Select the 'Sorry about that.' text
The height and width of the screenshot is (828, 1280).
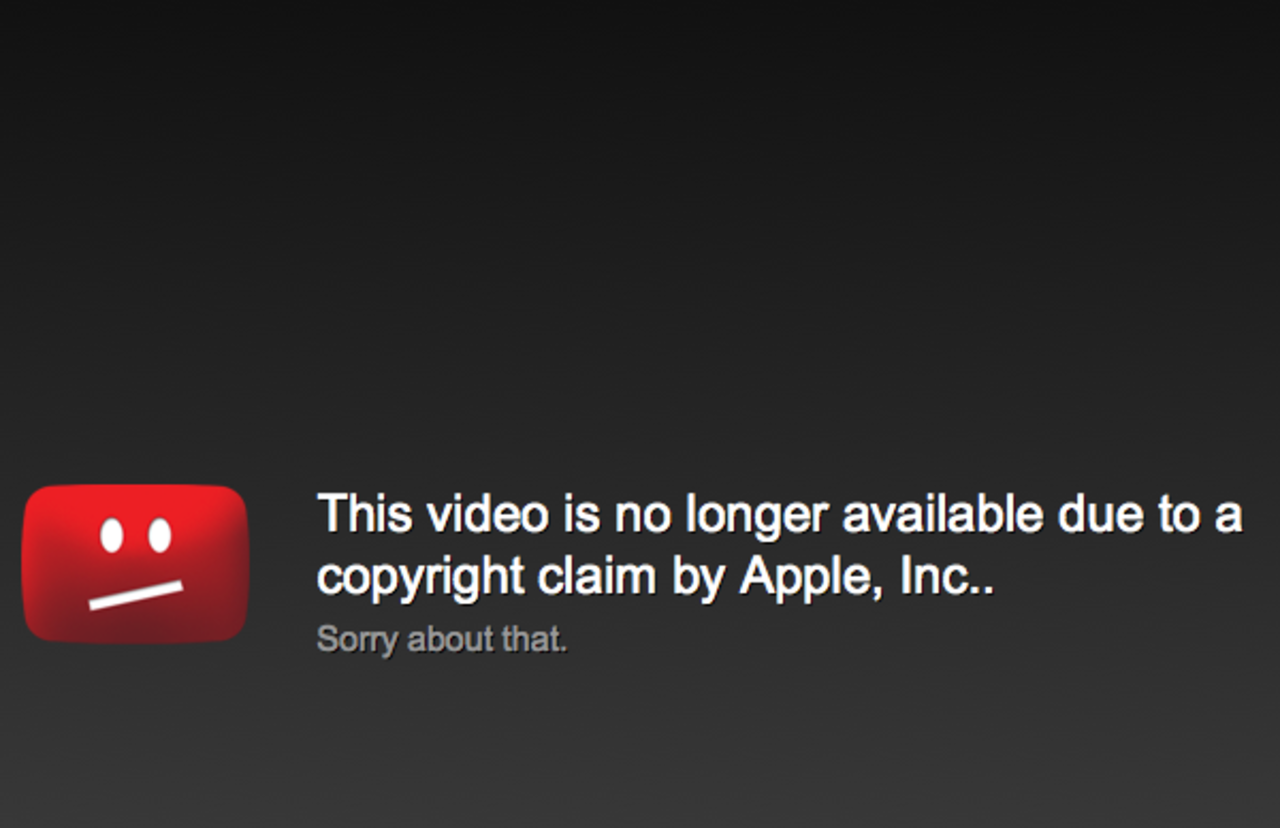[x=442, y=639]
